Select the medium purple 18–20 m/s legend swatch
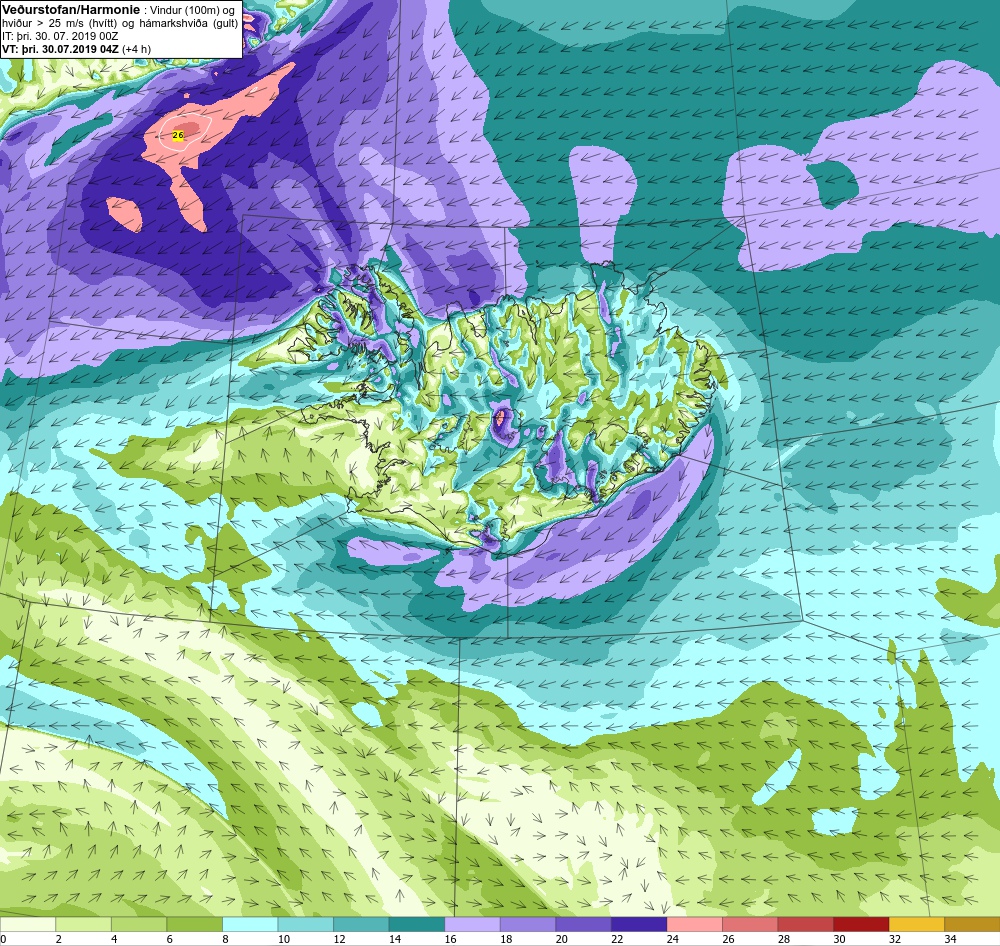Screen dimensions: 1000x946 click(x=527, y=924)
